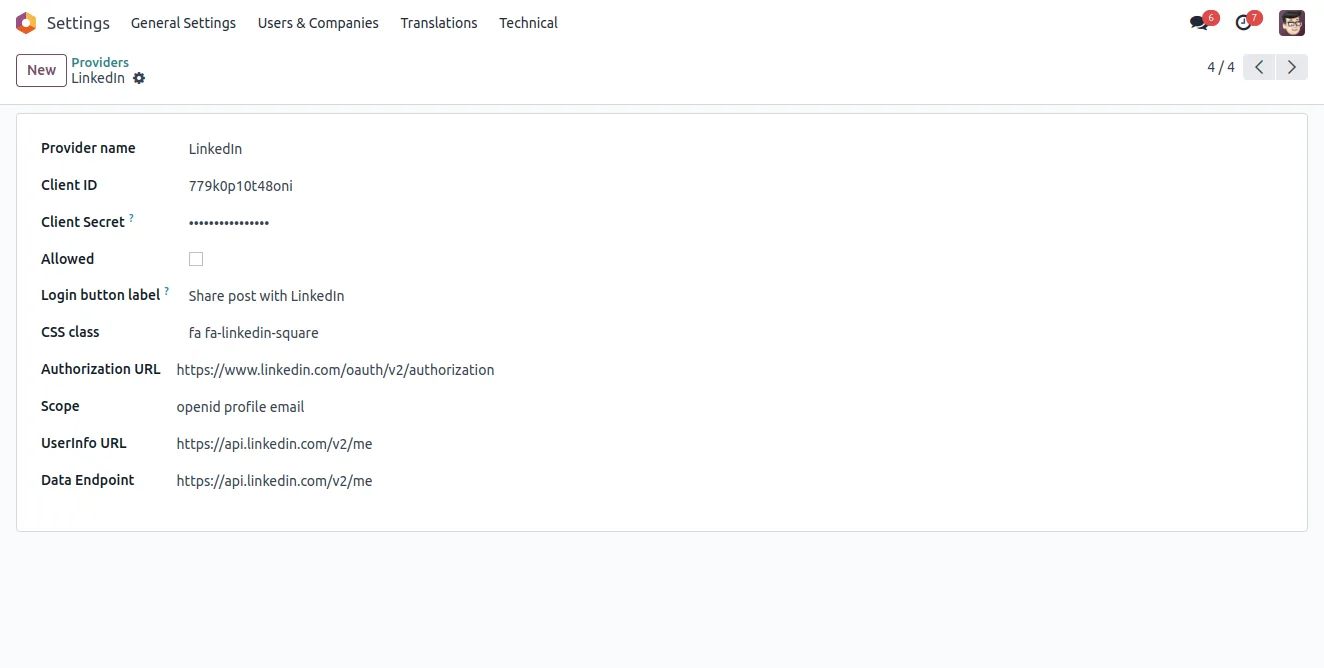Open the General Settings menu
Viewport: 1324px width, 668px height.
[183, 23]
